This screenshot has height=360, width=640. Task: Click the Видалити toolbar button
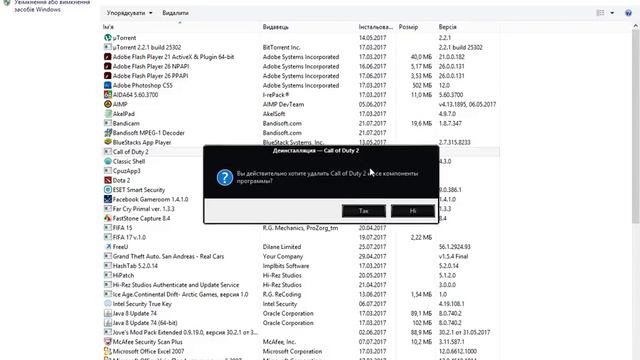pos(176,13)
